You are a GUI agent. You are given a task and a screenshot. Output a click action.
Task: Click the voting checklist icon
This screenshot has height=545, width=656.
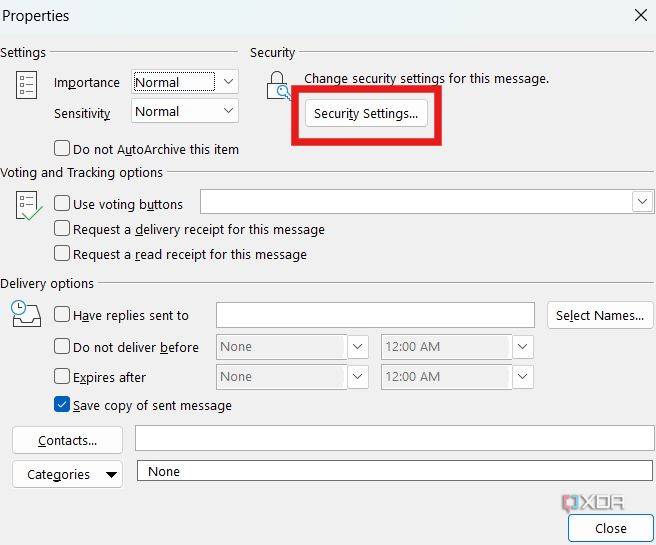pyautogui.click(x=28, y=205)
